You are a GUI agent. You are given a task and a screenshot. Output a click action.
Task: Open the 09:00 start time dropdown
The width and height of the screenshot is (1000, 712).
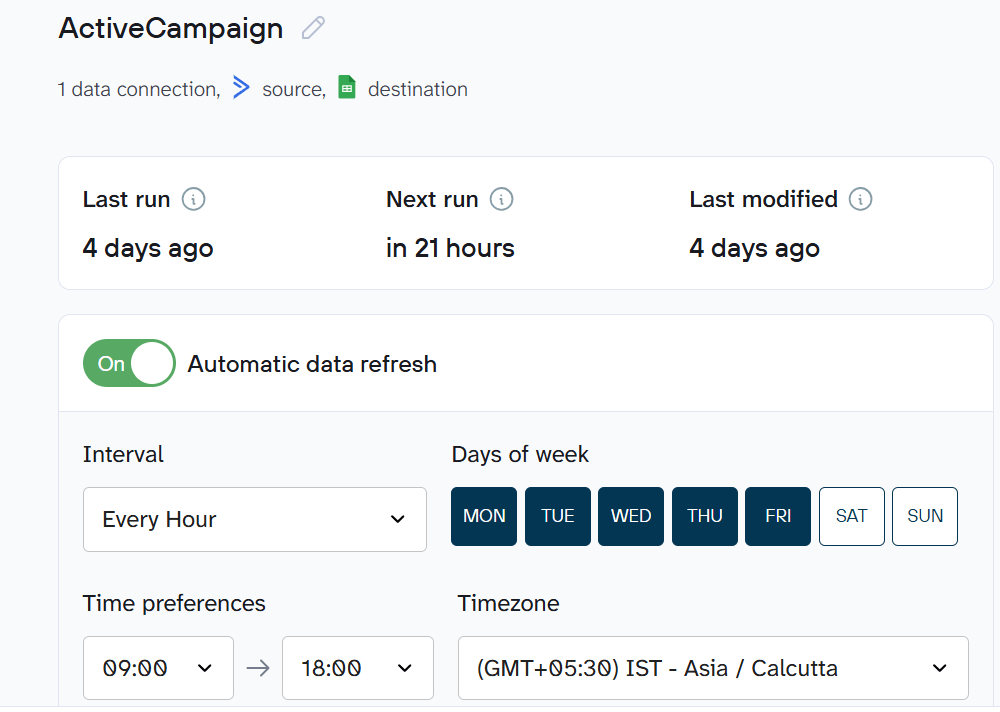(158, 668)
